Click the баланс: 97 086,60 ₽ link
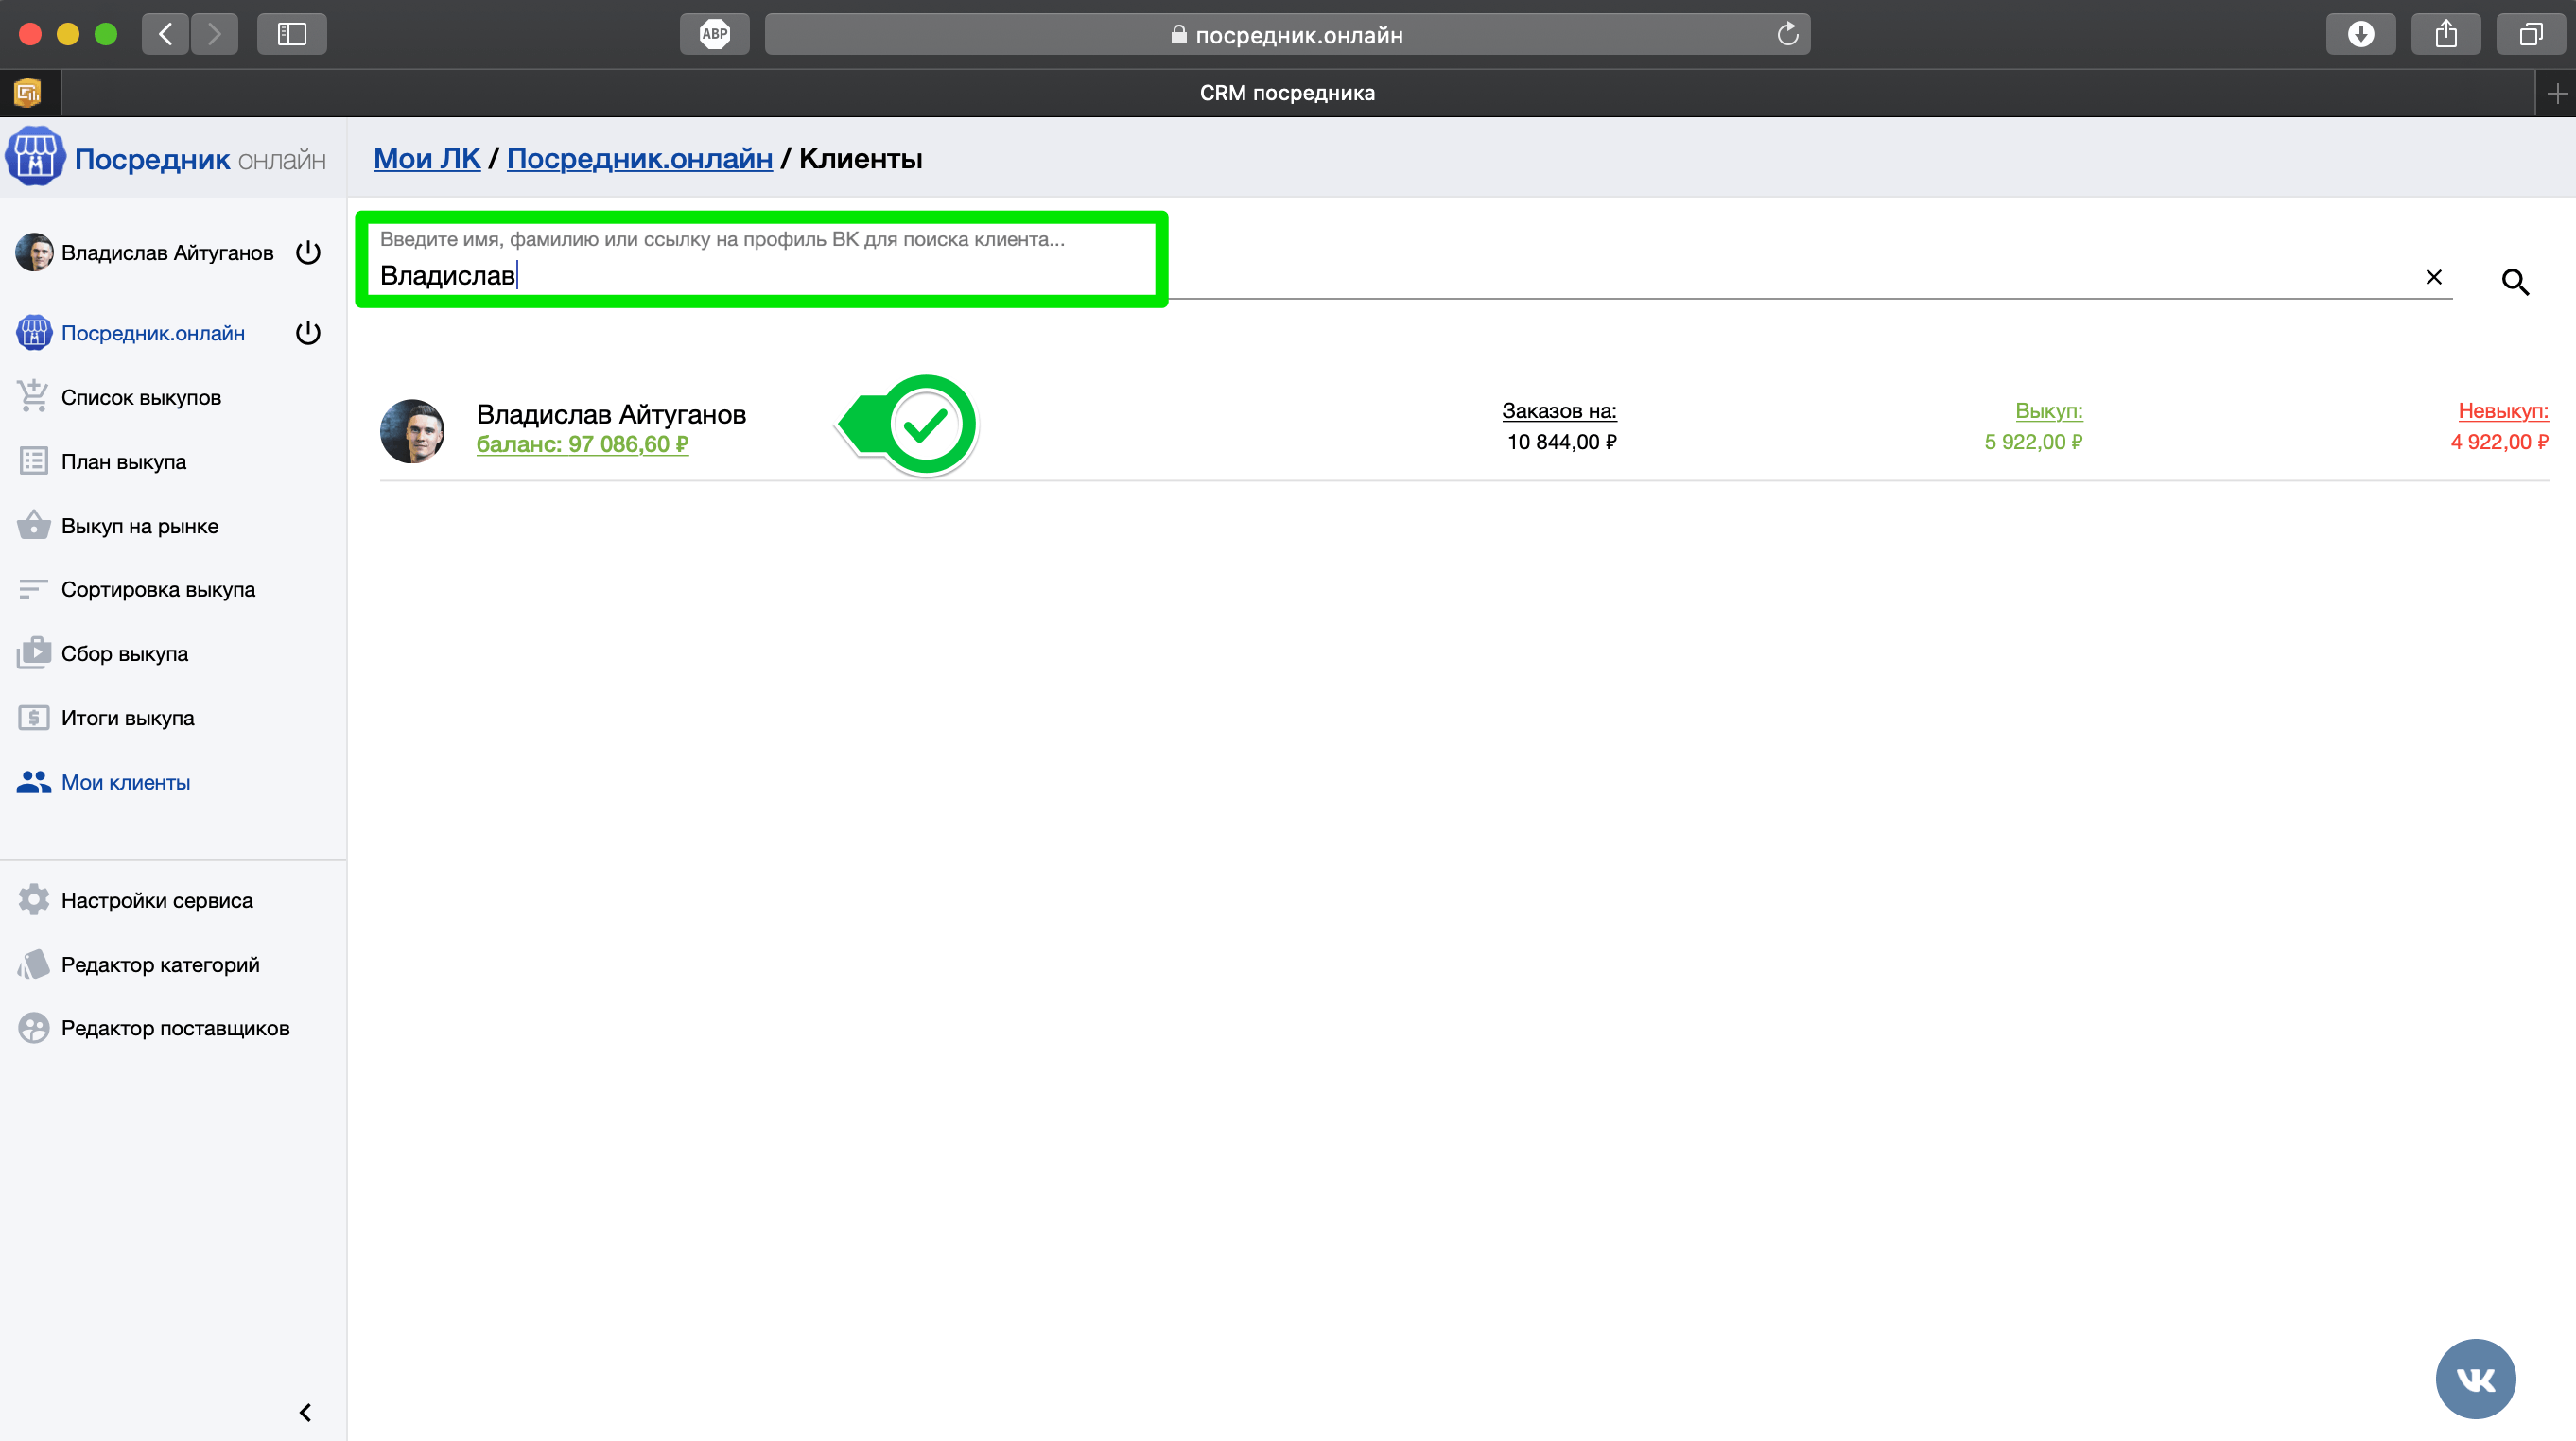2576x1441 pixels. pyautogui.click(x=582, y=444)
